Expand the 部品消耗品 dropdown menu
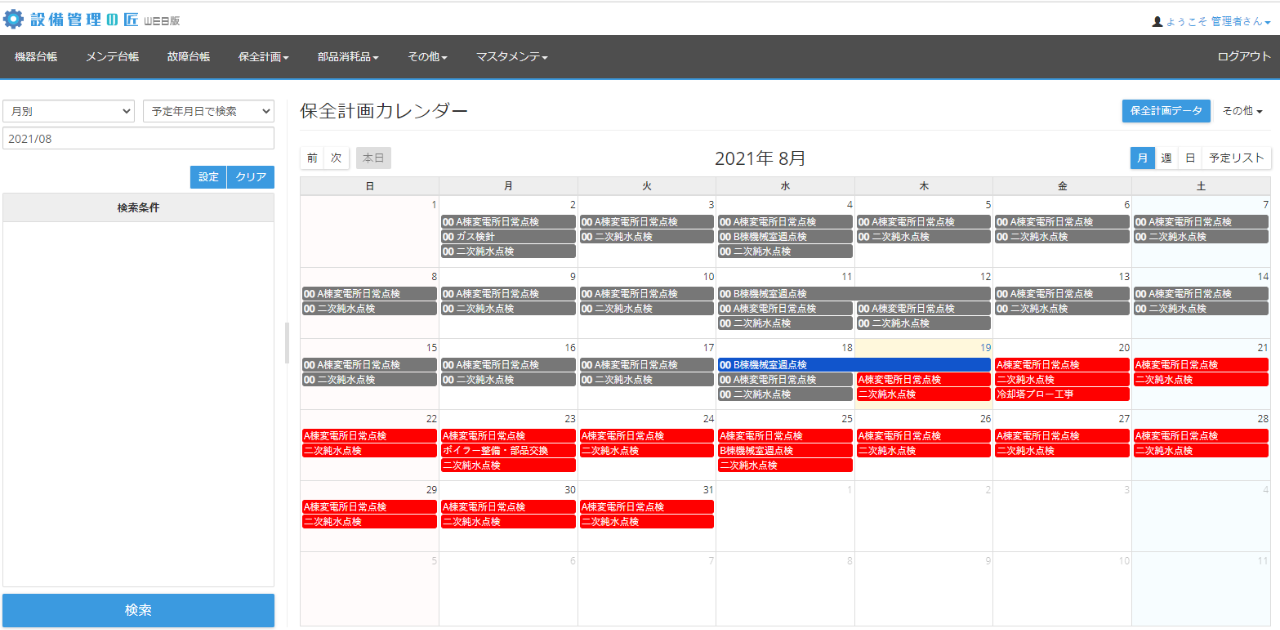The height and width of the screenshot is (630, 1280). pyautogui.click(x=347, y=57)
